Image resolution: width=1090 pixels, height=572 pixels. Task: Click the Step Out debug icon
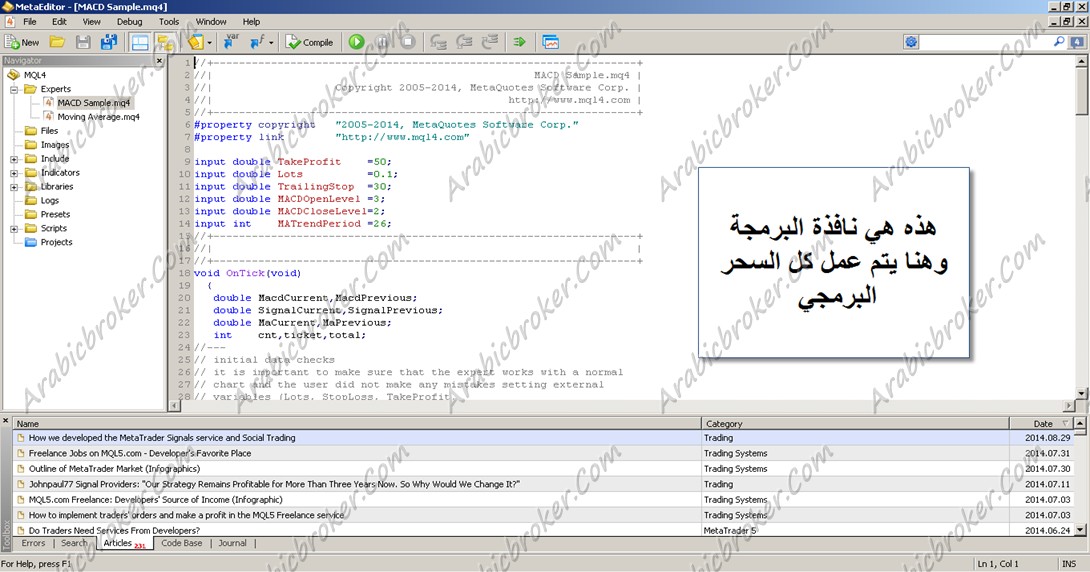click(490, 42)
